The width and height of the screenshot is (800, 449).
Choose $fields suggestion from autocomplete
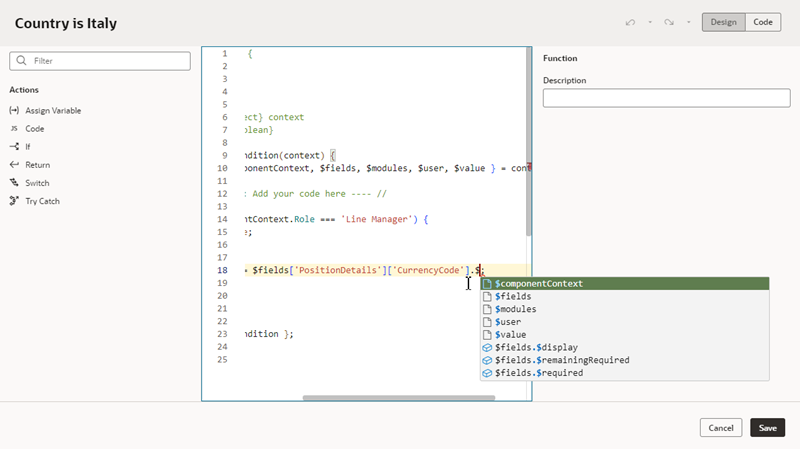[624, 296]
